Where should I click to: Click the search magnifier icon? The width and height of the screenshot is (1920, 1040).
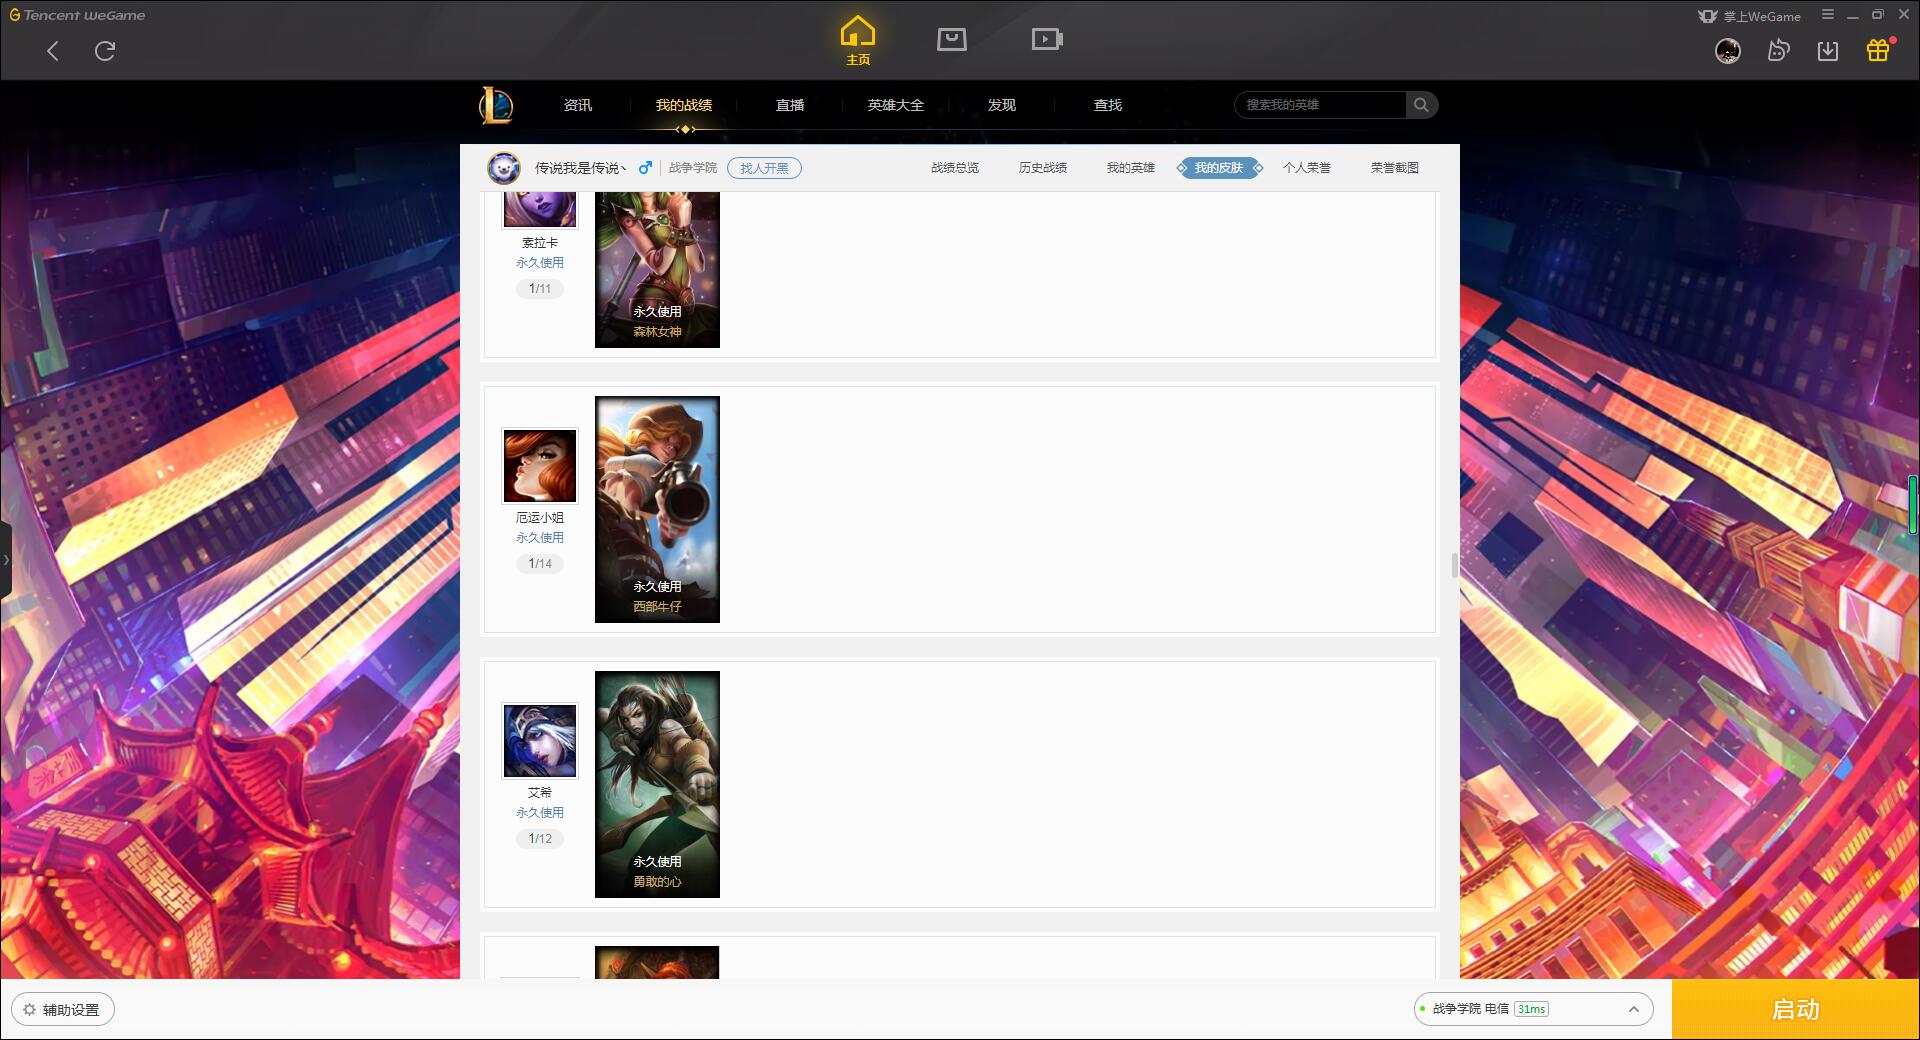pyautogui.click(x=1421, y=105)
